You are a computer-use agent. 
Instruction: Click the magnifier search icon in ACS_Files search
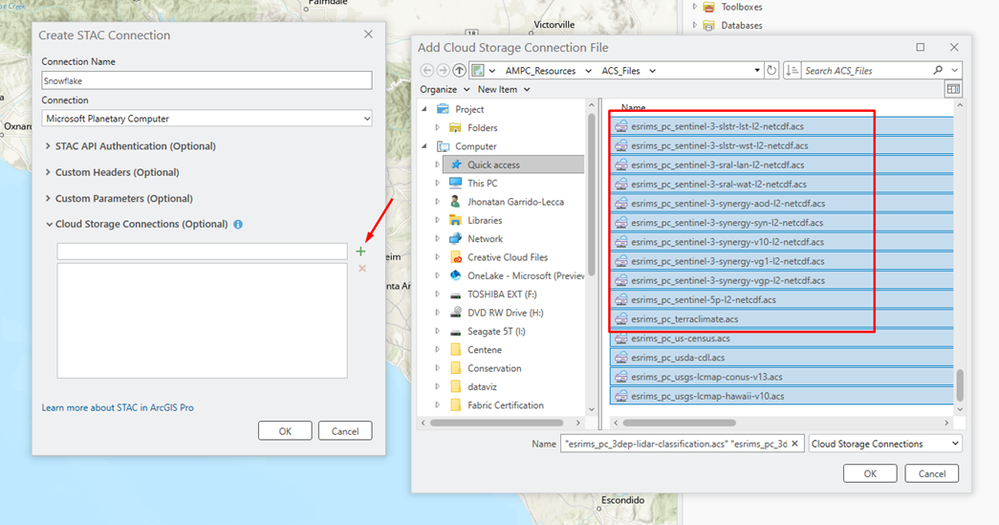coord(938,70)
